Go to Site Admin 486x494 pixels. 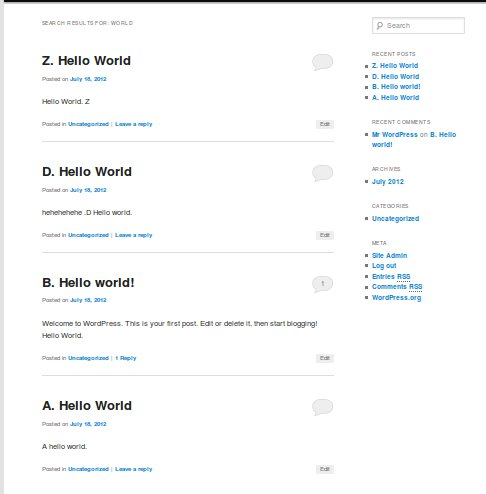click(x=389, y=256)
